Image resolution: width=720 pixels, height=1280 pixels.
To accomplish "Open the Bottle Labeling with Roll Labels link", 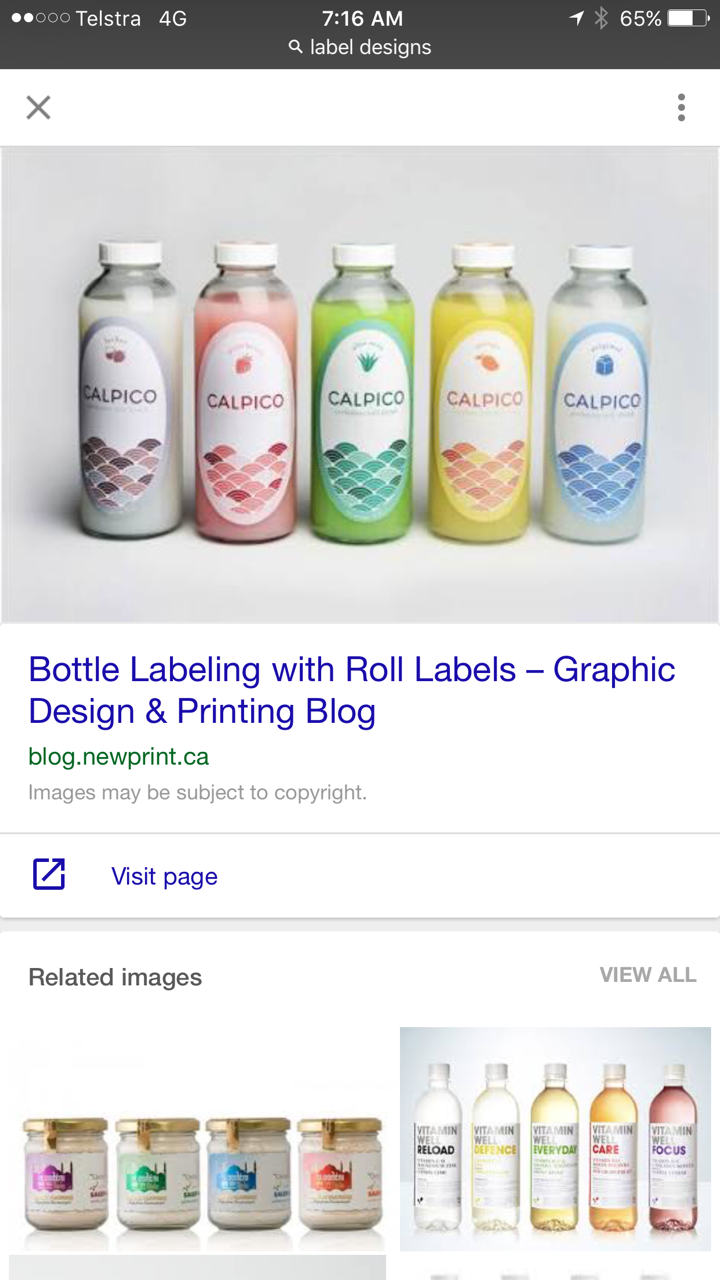I will tap(351, 690).
